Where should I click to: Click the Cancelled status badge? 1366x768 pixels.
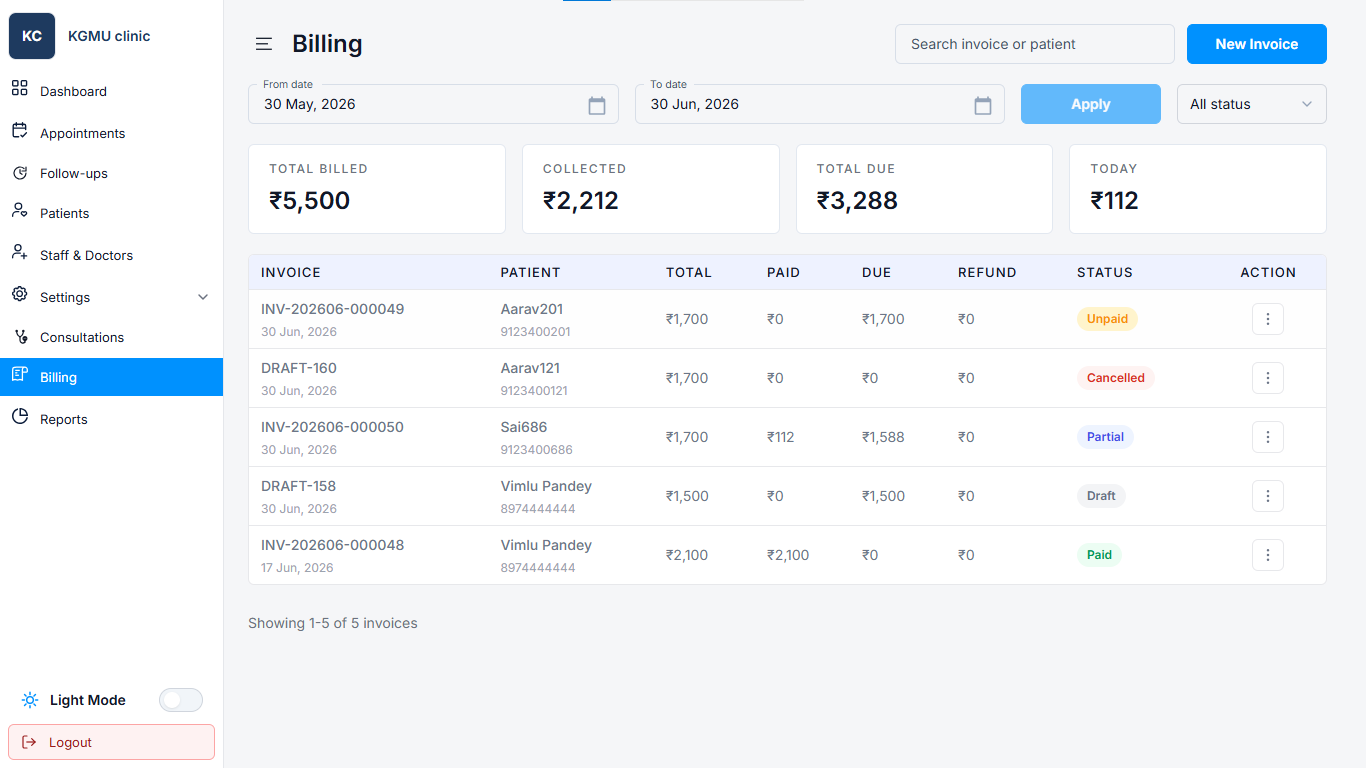click(x=1116, y=378)
